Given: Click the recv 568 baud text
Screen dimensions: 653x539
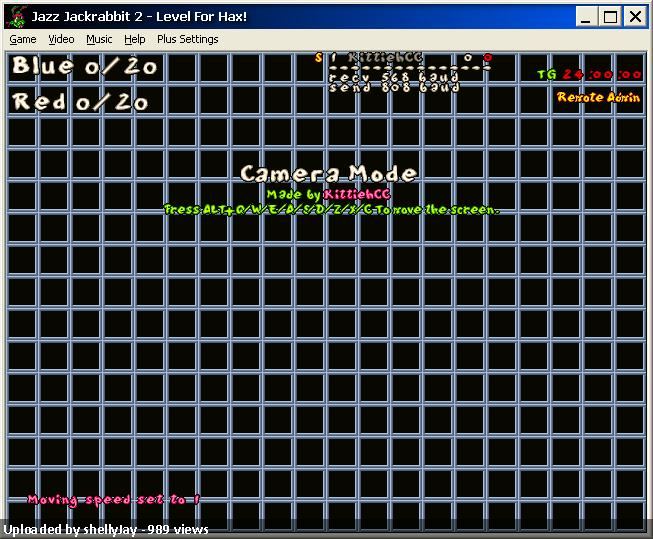Looking at the screenshot, I should (394, 77).
